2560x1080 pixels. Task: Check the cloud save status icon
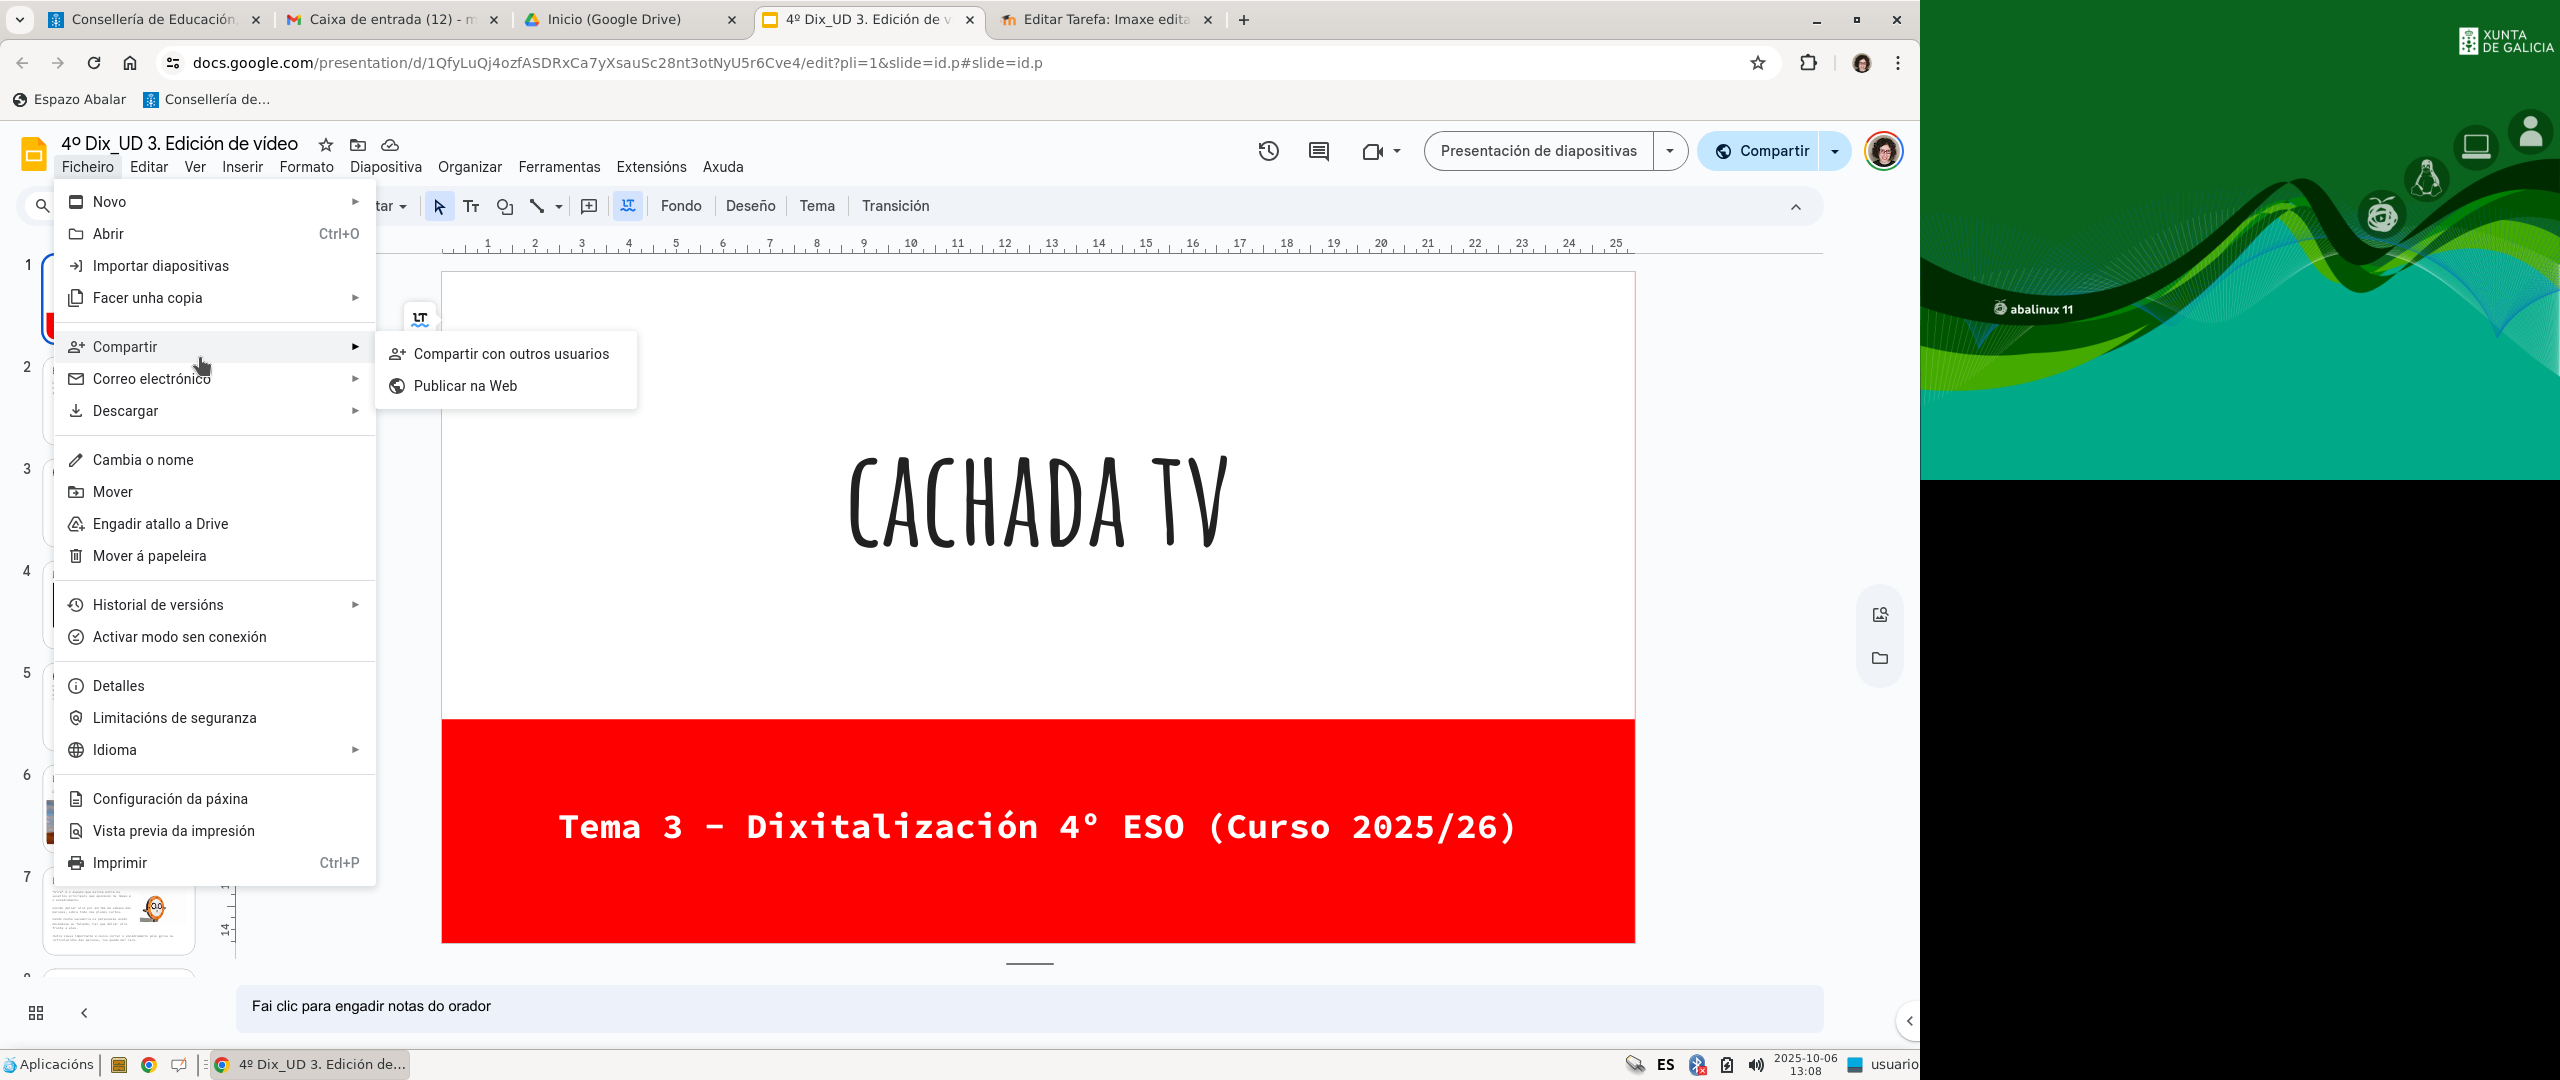click(390, 145)
